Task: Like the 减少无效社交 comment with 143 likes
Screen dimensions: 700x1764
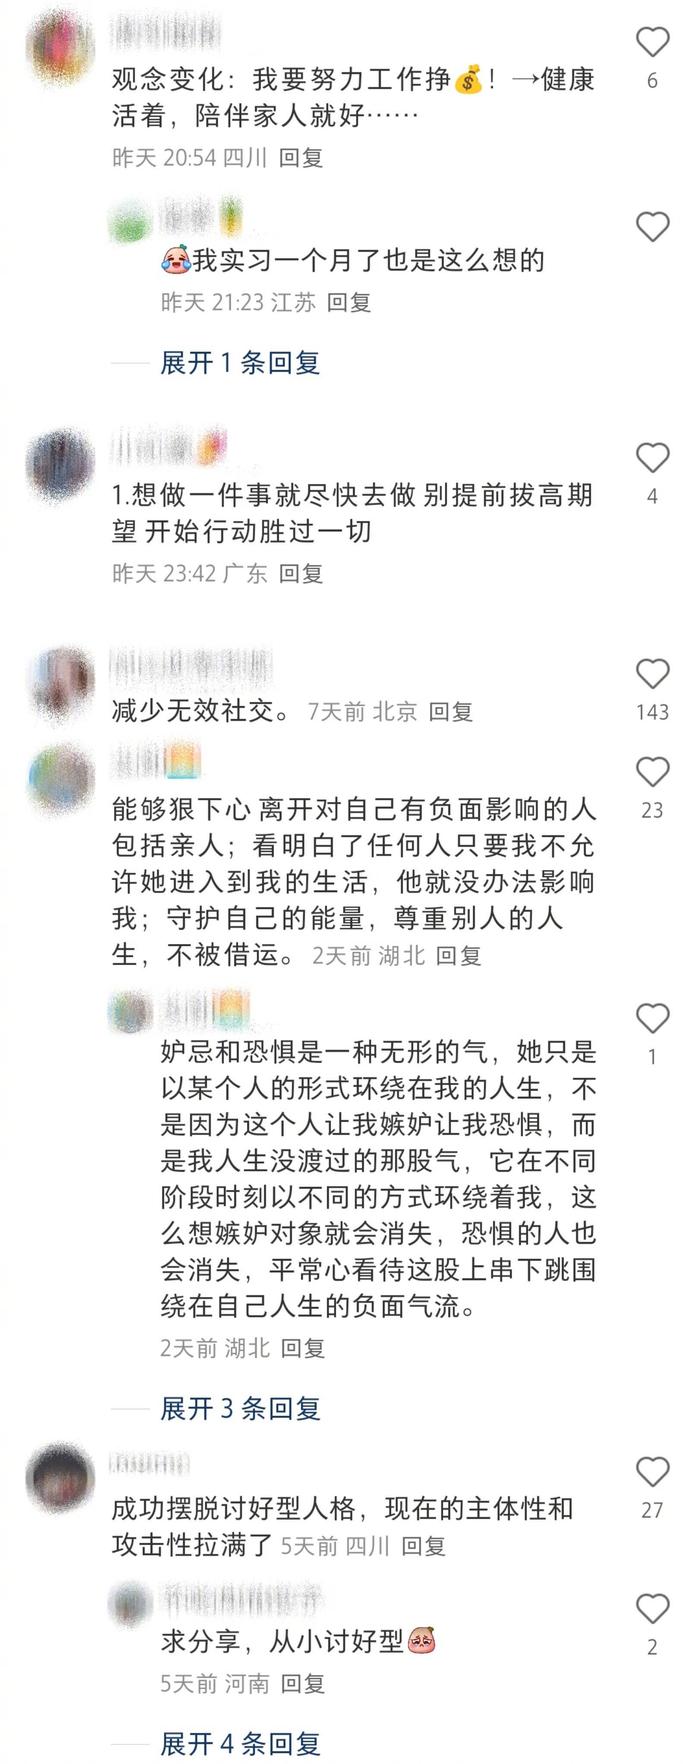Action: point(652,674)
